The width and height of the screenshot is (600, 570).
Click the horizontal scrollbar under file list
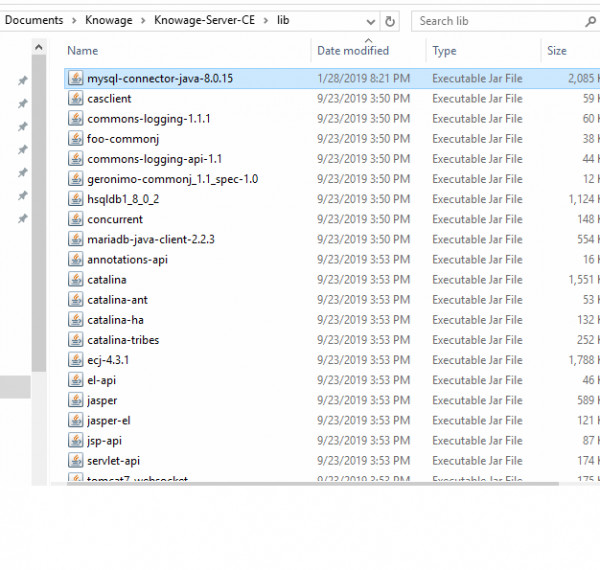pyautogui.click(x=312, y=484)
